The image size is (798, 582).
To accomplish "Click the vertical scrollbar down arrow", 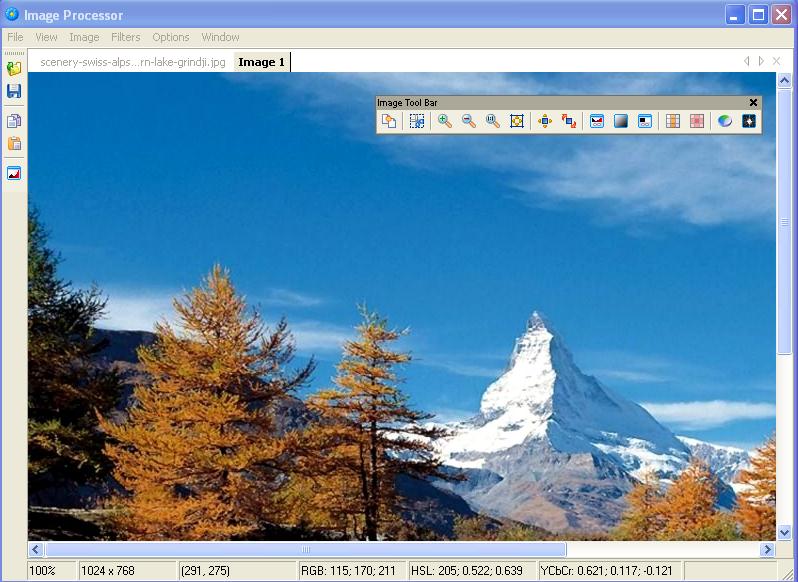I will tap(784, 533).
